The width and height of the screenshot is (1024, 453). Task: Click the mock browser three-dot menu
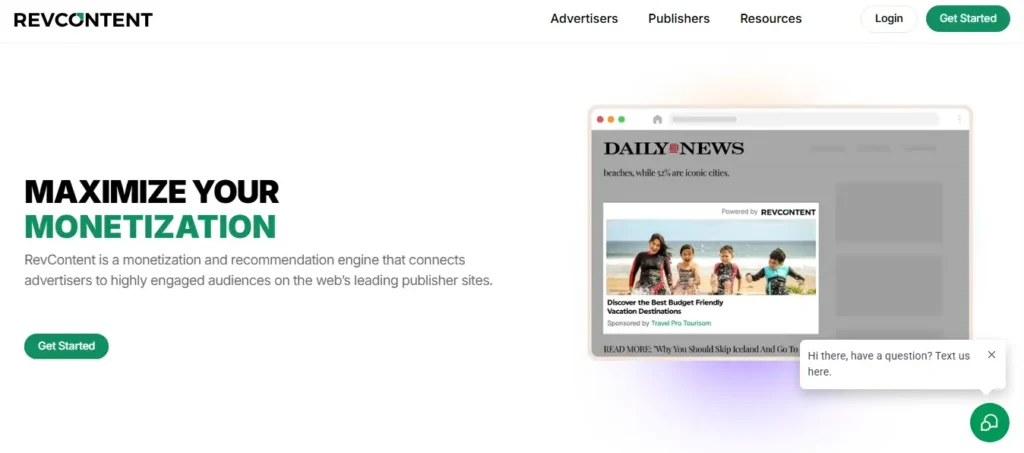[x=959, y=119]
